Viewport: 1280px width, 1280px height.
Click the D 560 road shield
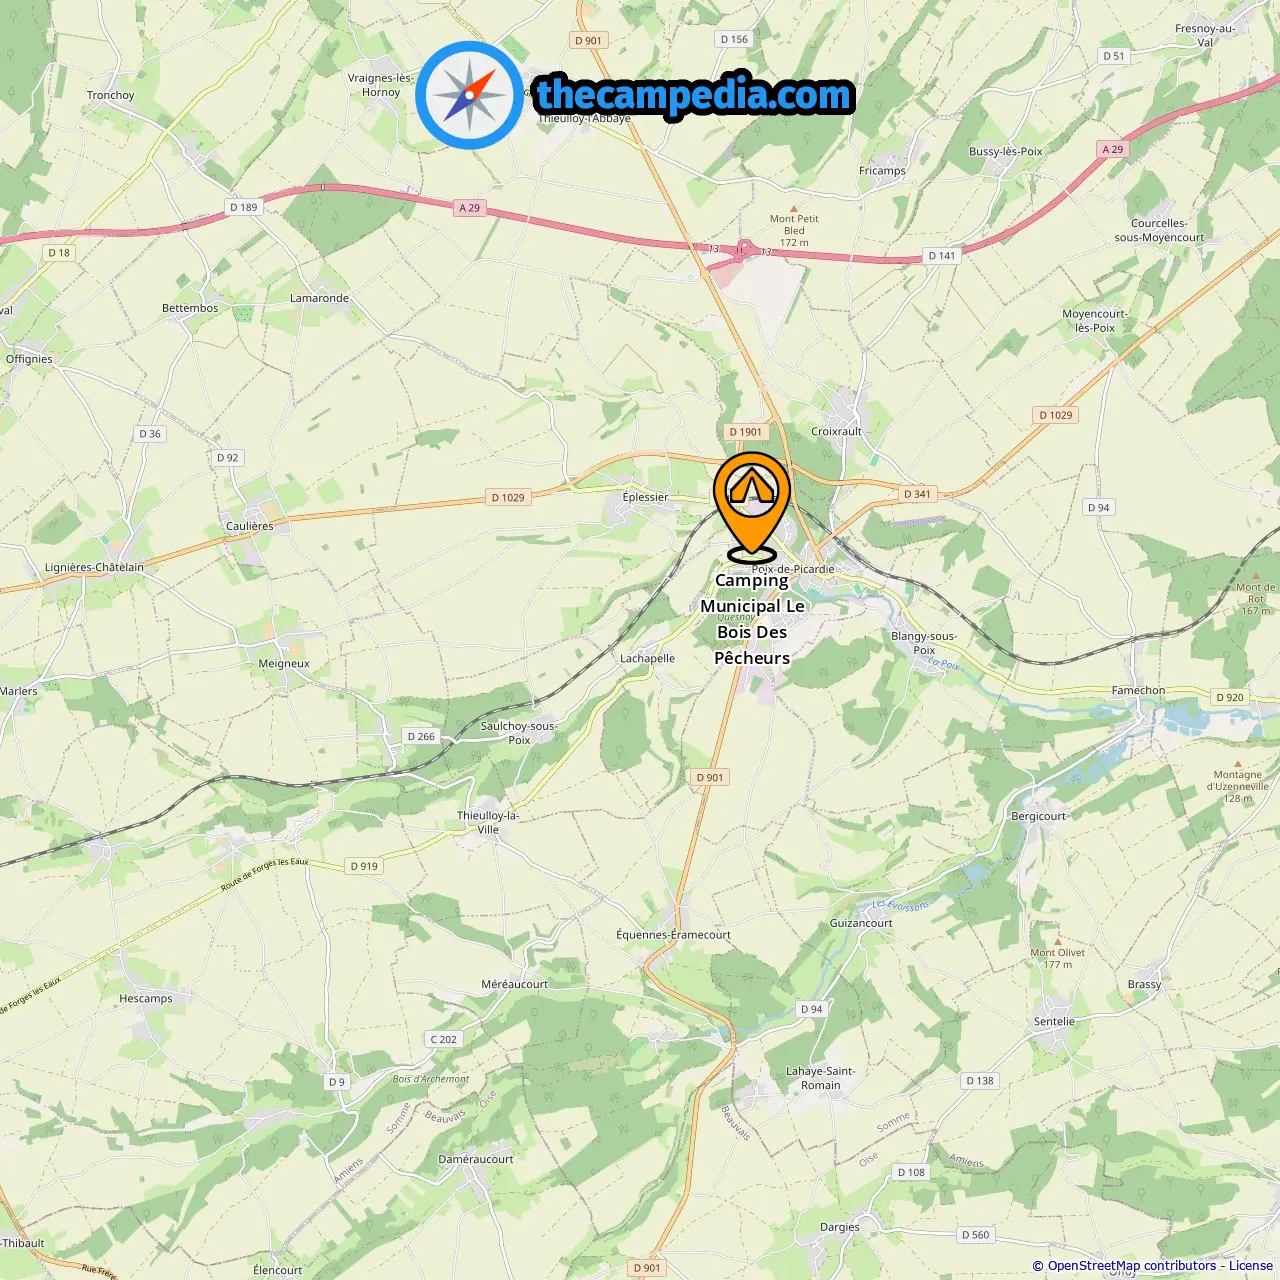pyautogui.click(x=976, y=1235)
